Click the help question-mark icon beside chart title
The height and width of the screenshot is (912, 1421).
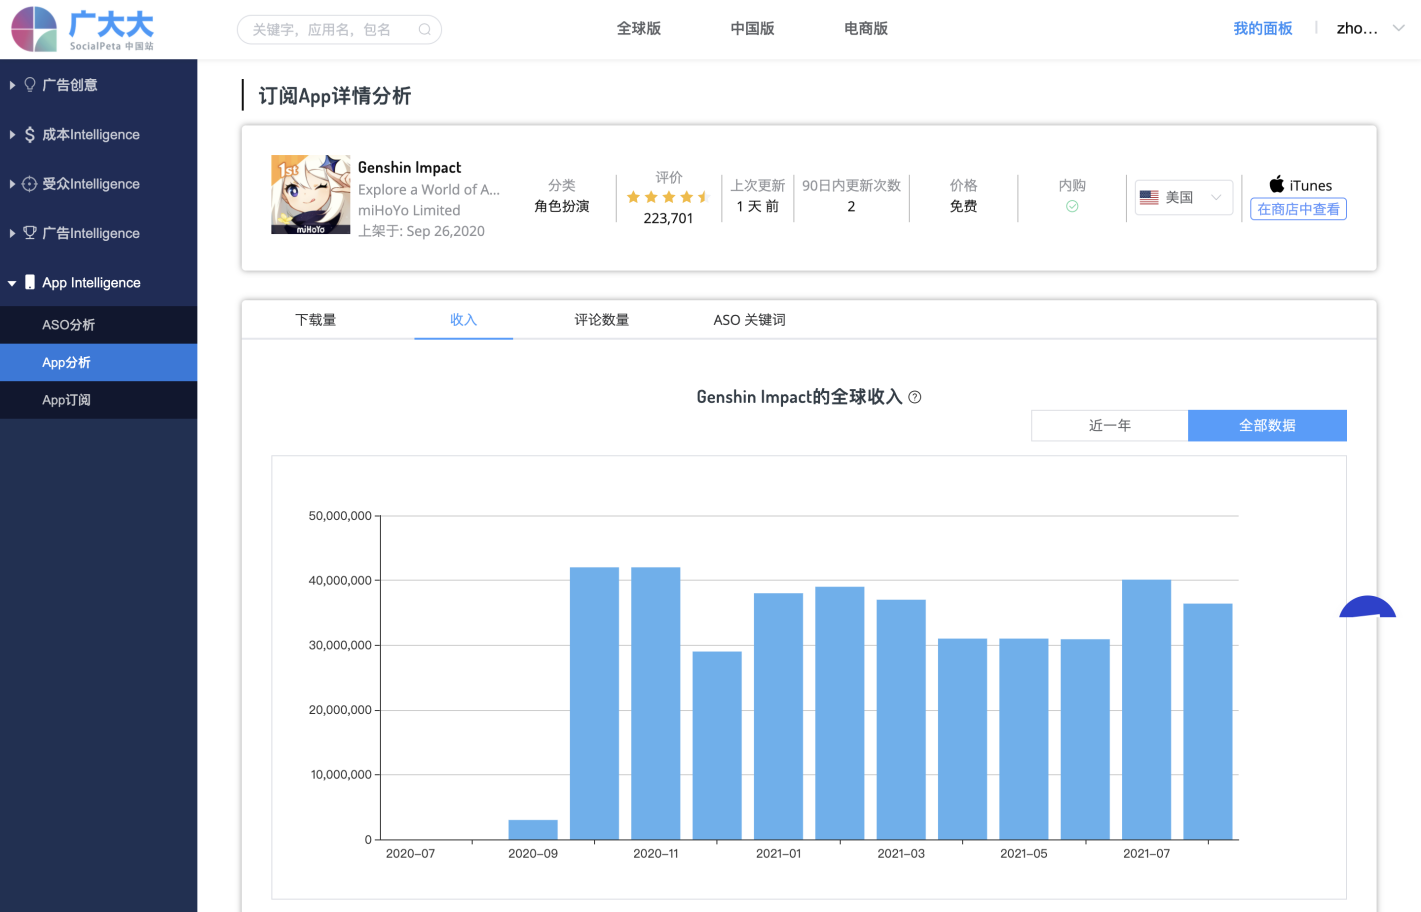pyautogui.click(x=915, y=397)
